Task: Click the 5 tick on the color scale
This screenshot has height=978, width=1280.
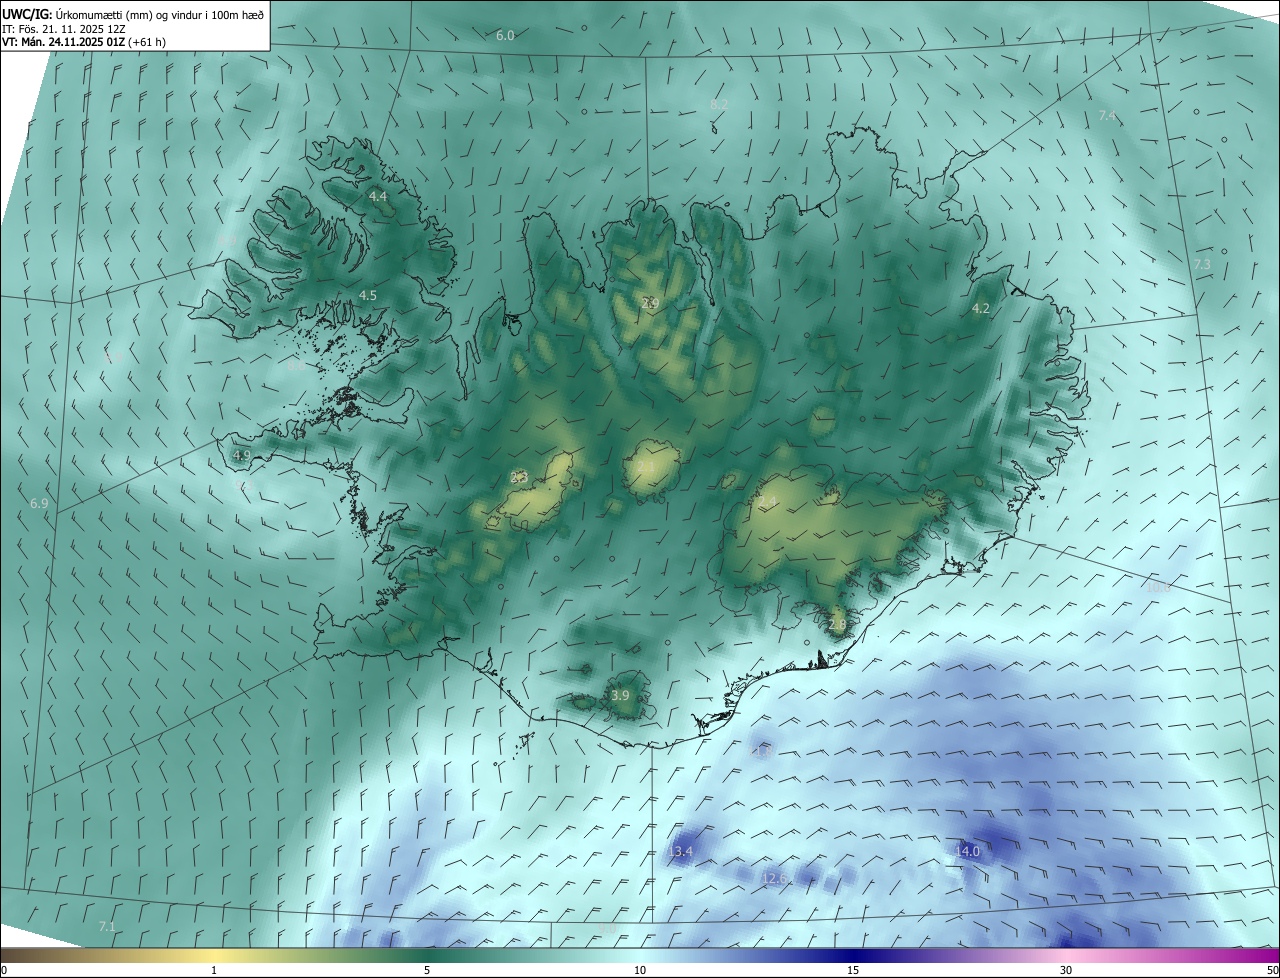Action: [x=427, y=971]
